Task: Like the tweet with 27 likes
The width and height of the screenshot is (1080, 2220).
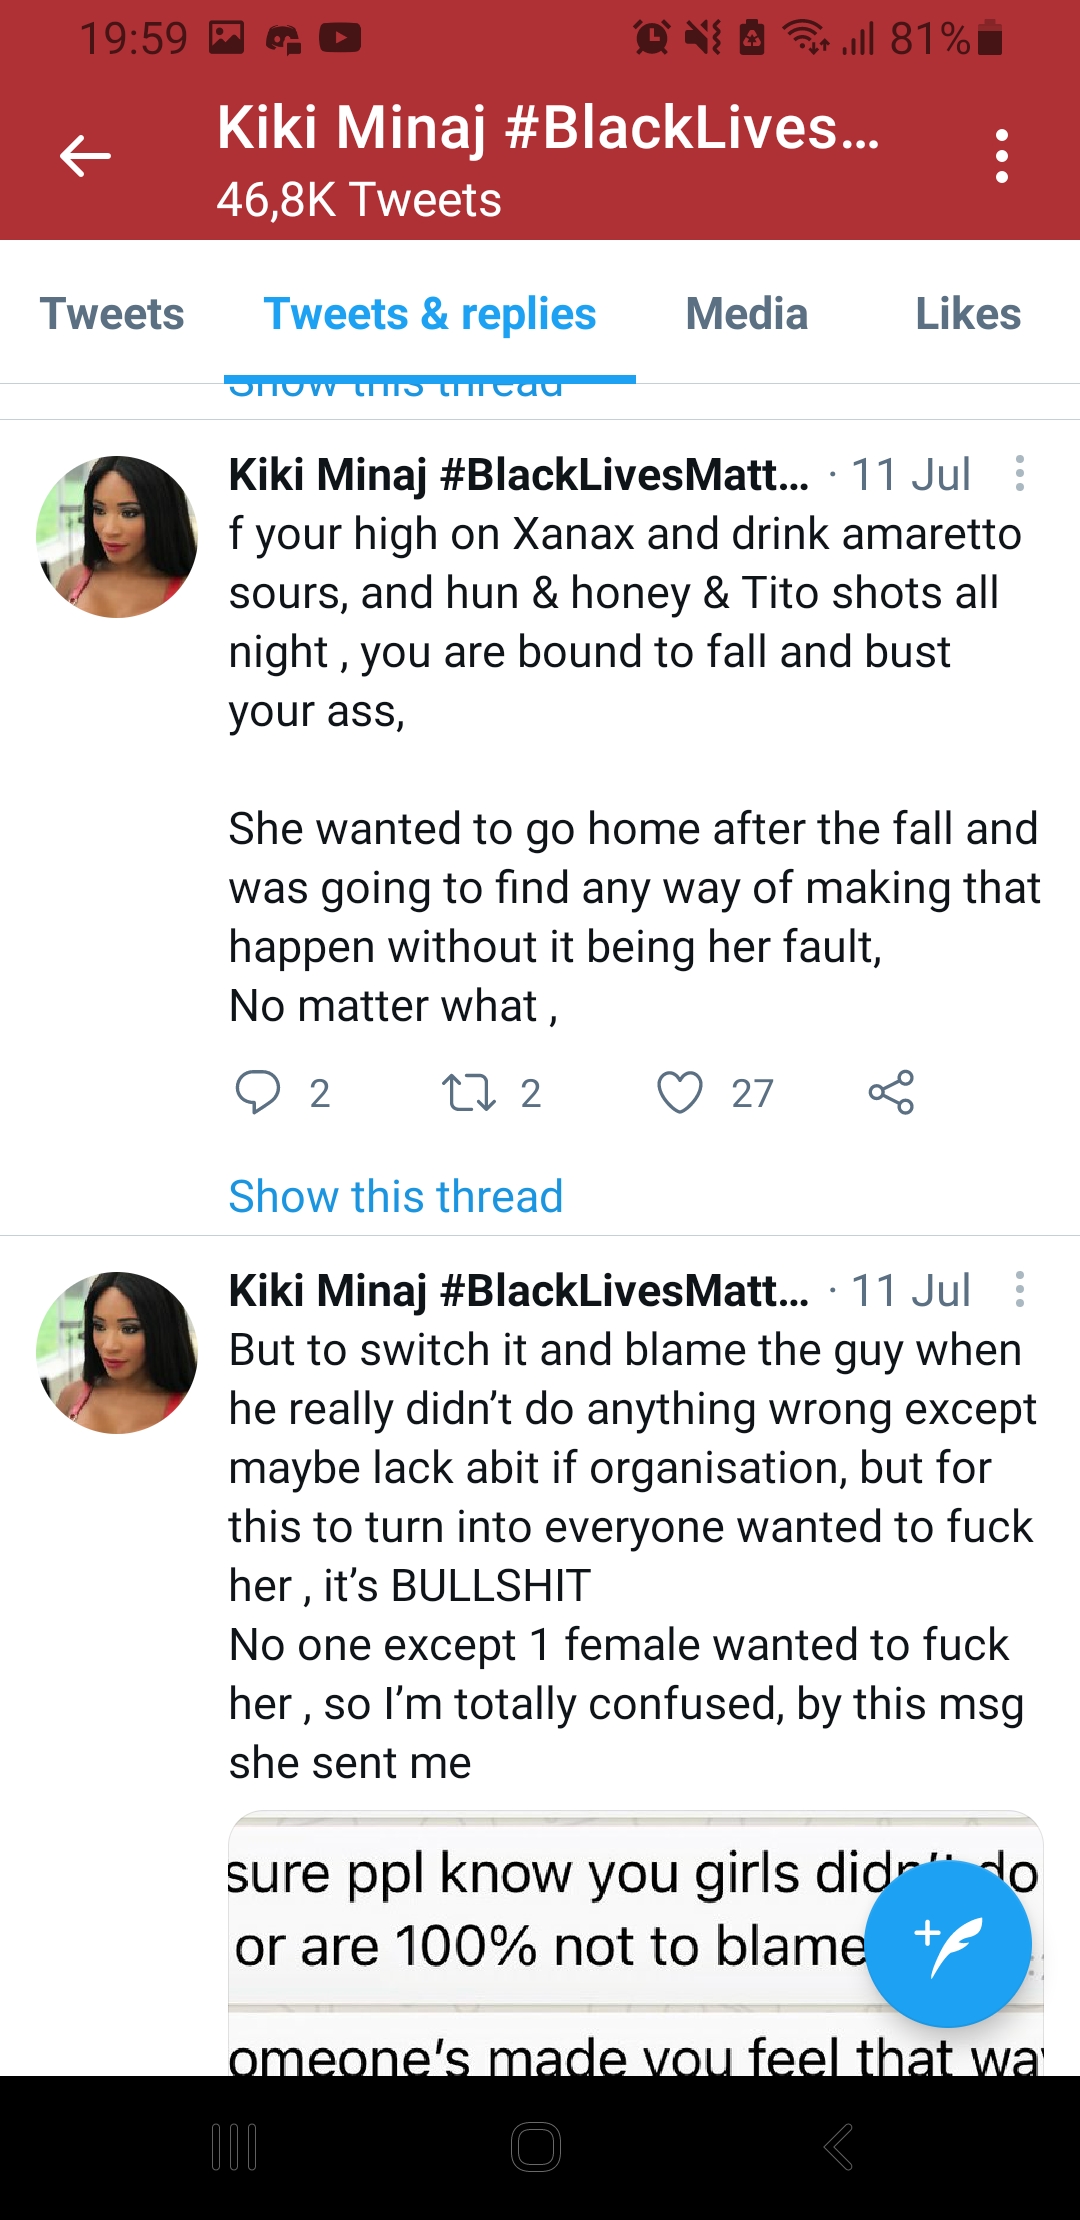Action: (680, 1092)
